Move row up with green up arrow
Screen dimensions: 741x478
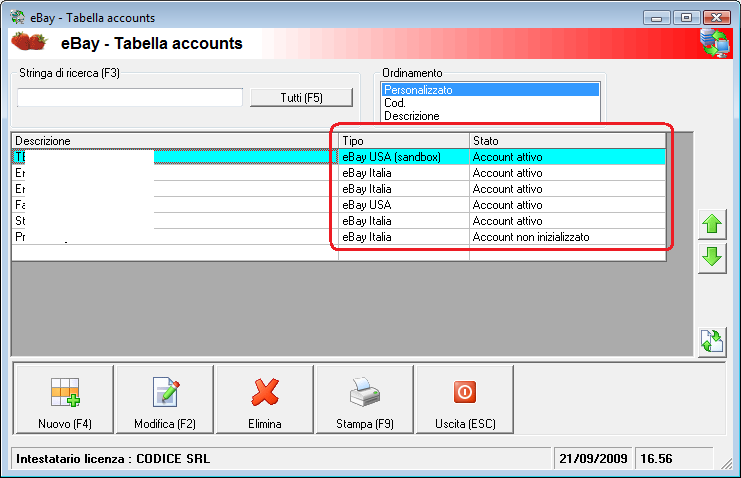click(x=712, y=224)
